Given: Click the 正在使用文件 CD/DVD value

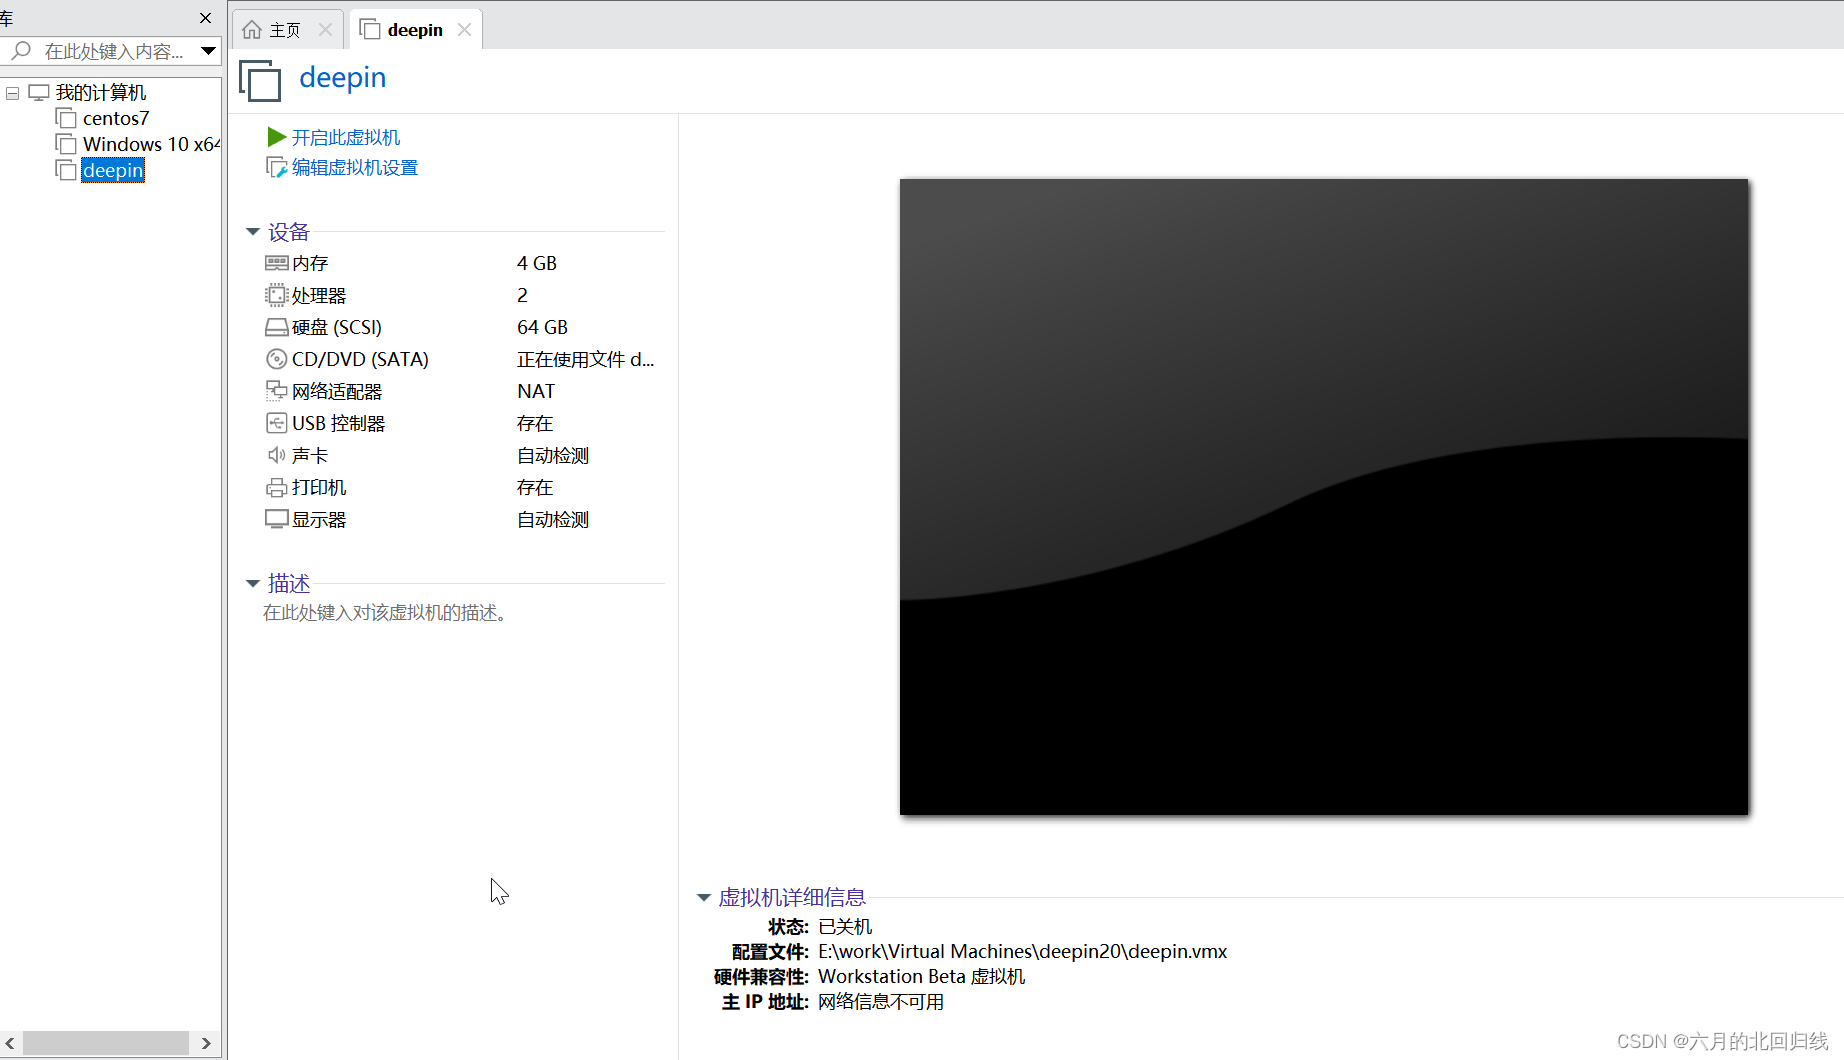Looking at the screenshot, I should point(586,359).
